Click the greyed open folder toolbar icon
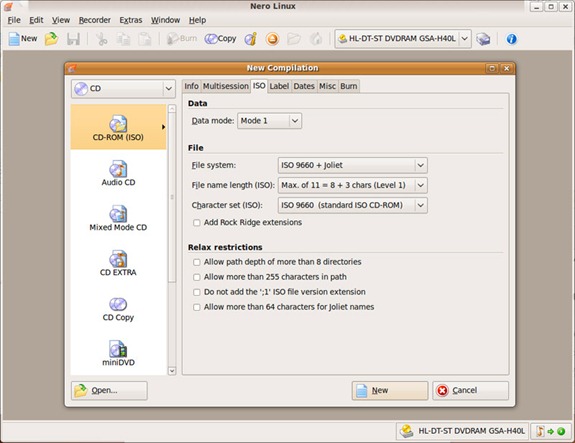The height and width of the screenshot is (443, 575). pos(294,39)
